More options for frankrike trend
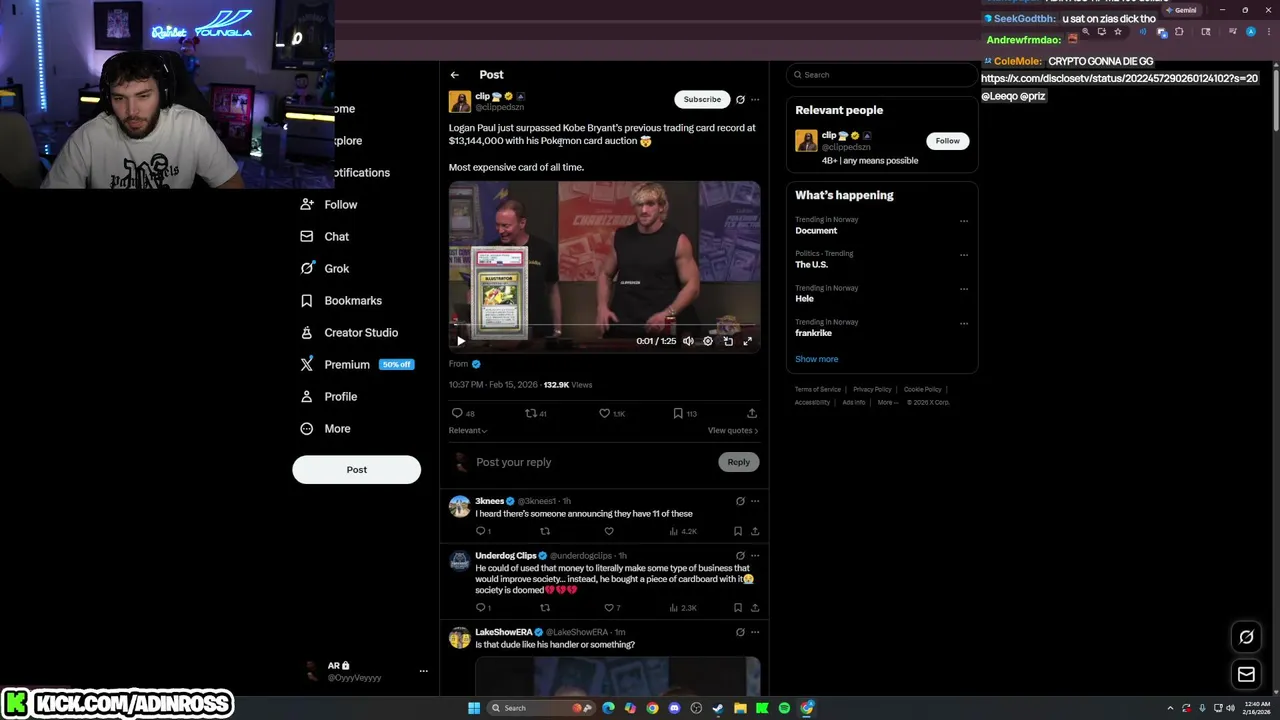Viewport: 1280px width, 720px height. (964, 323)
